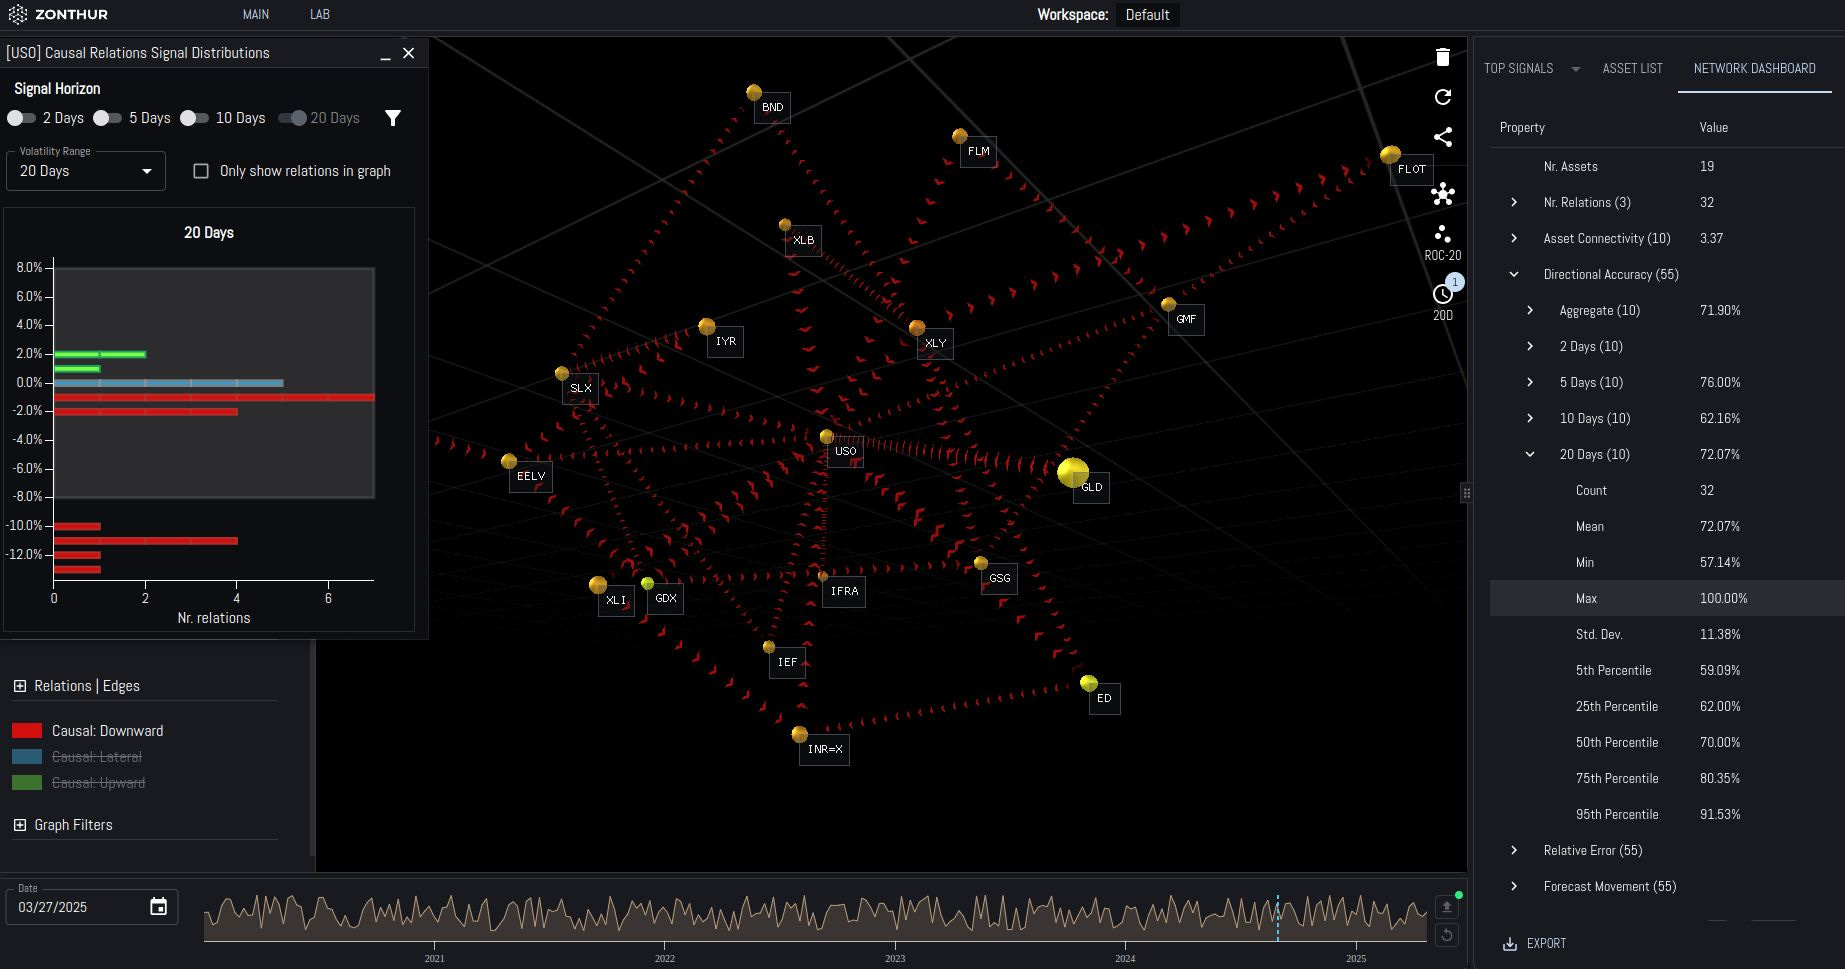Screen dimensions: 1845x969
Task: Select the Max 100.00% row
Action: [1667, 598]
